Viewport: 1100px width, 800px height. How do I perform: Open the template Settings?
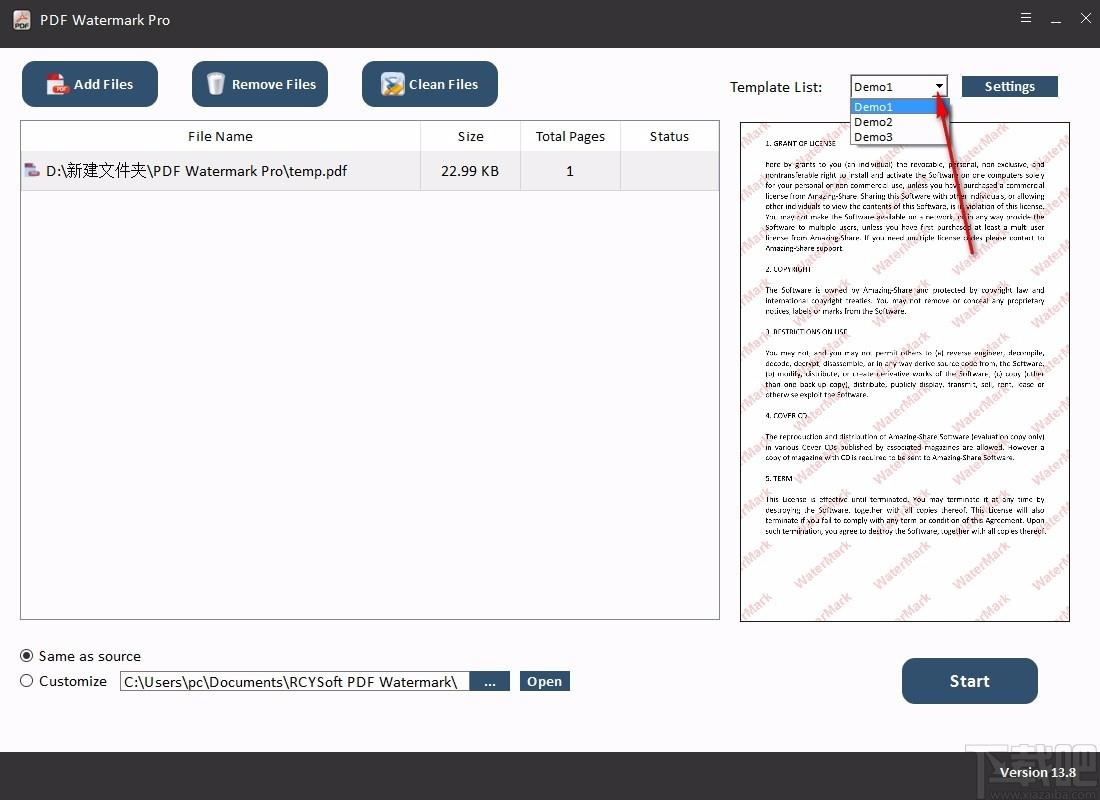(x=1010, y=86)
